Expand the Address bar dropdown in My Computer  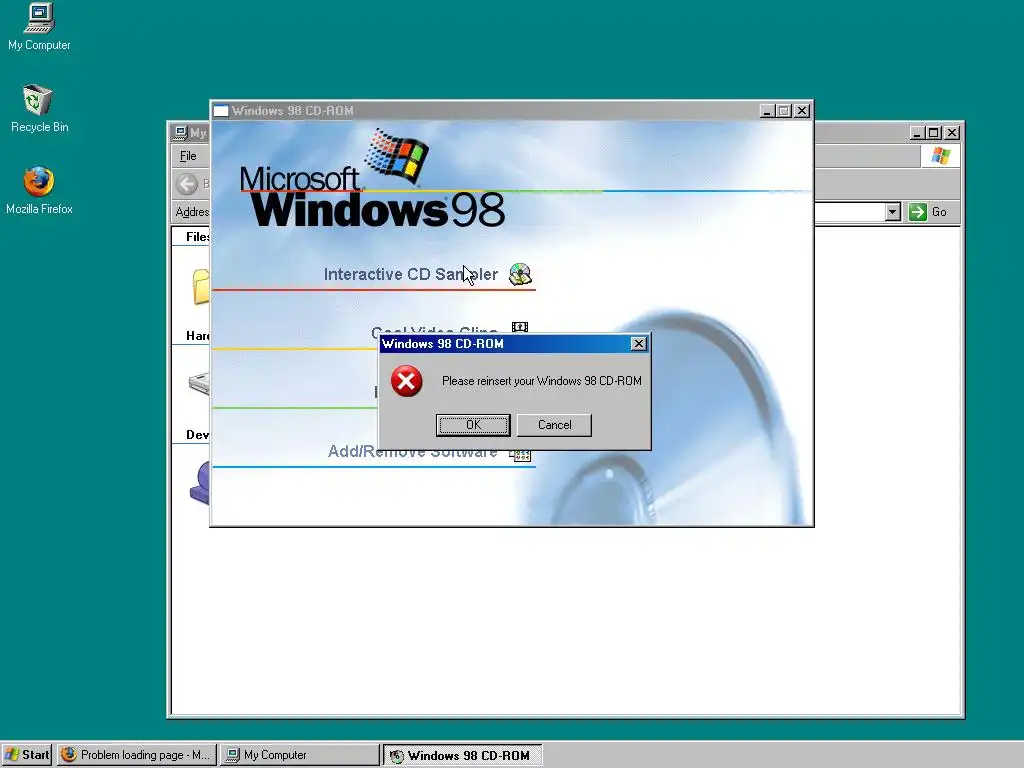tap(893, 212)
